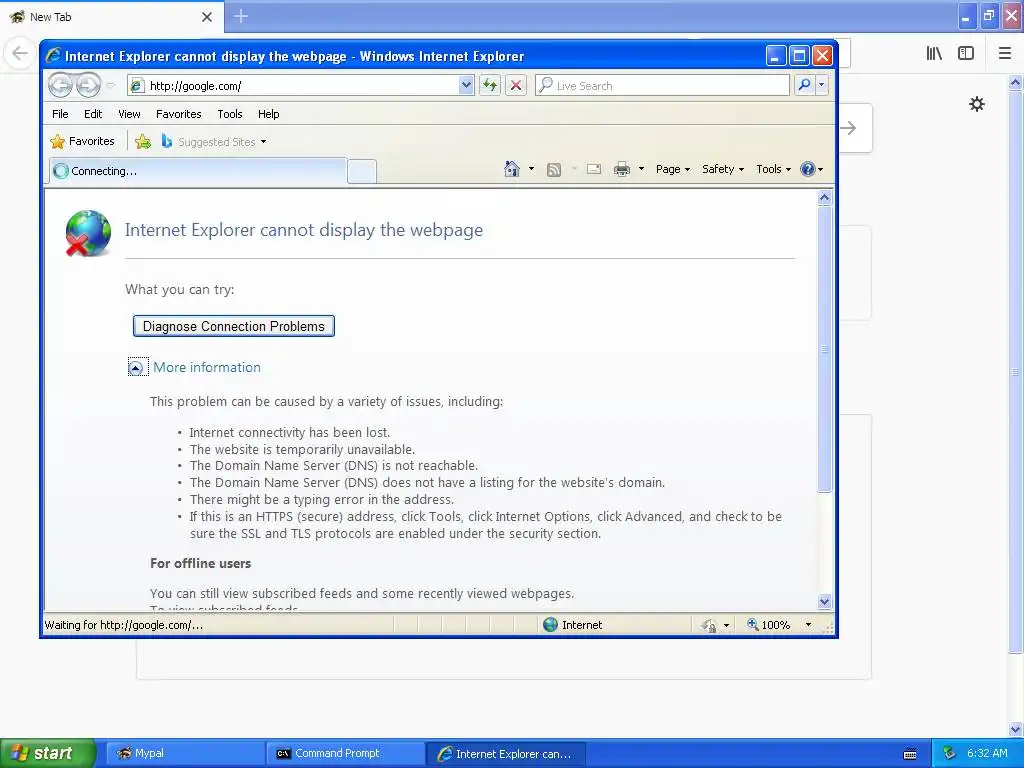Click the Print icon in command bar
1024x768 pixels.
(622, 170)
